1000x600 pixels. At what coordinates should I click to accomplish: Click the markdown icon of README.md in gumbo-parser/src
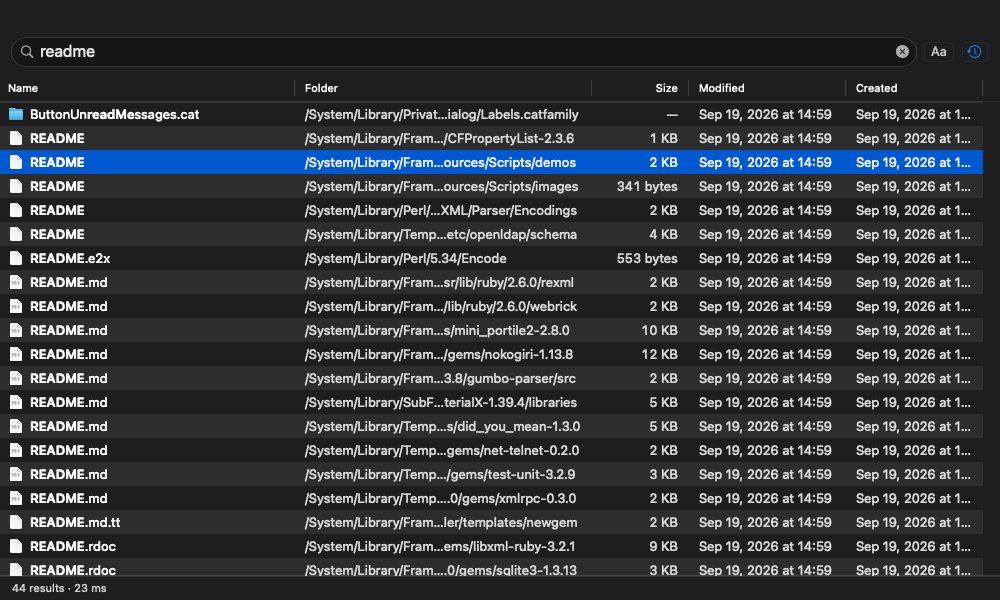pos(16,379)
